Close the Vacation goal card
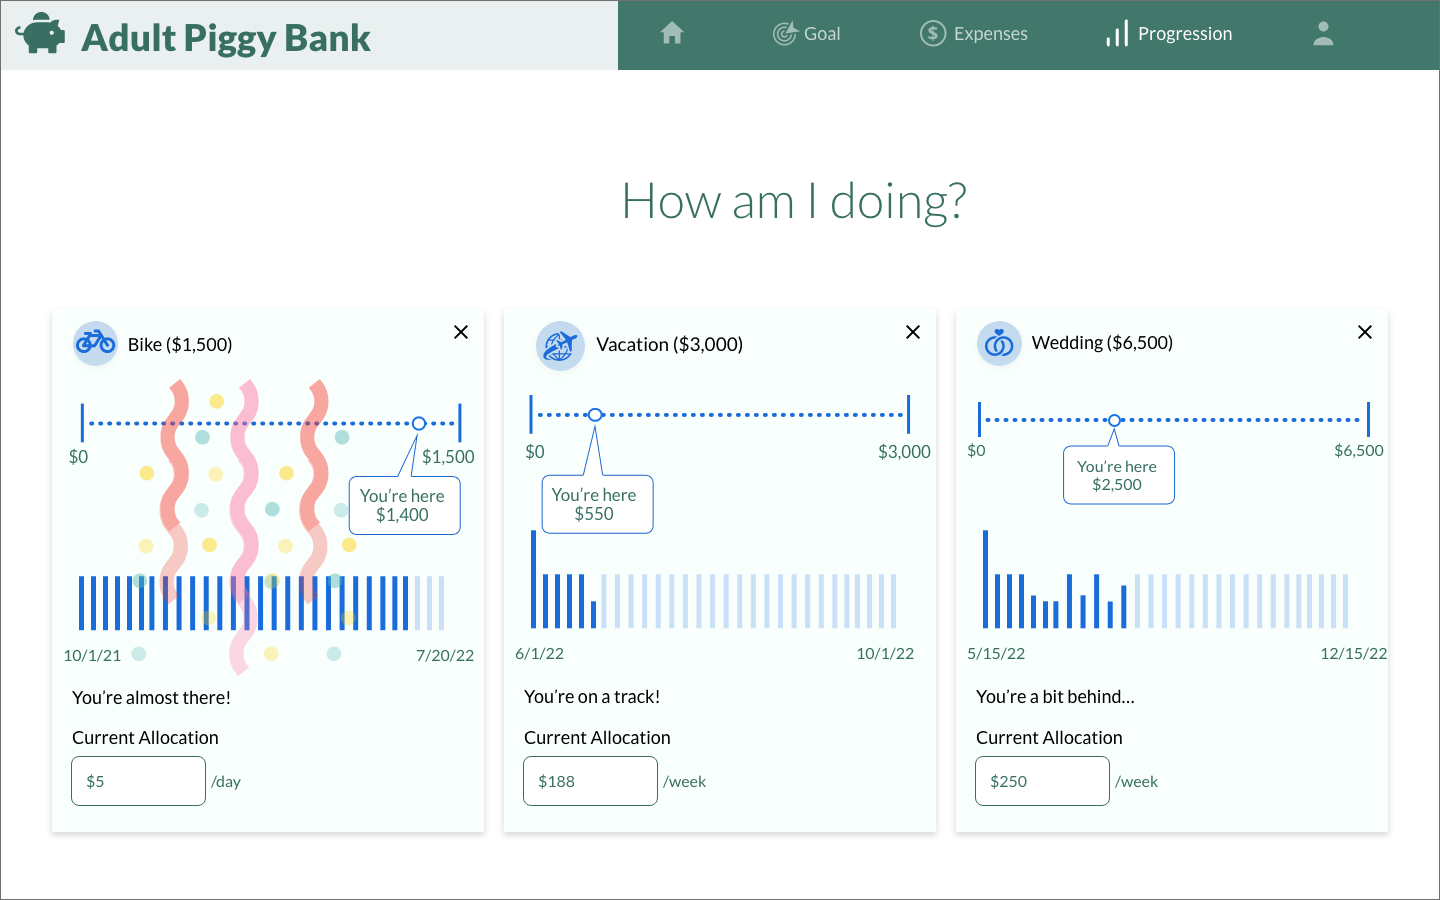 click(913, 332)
